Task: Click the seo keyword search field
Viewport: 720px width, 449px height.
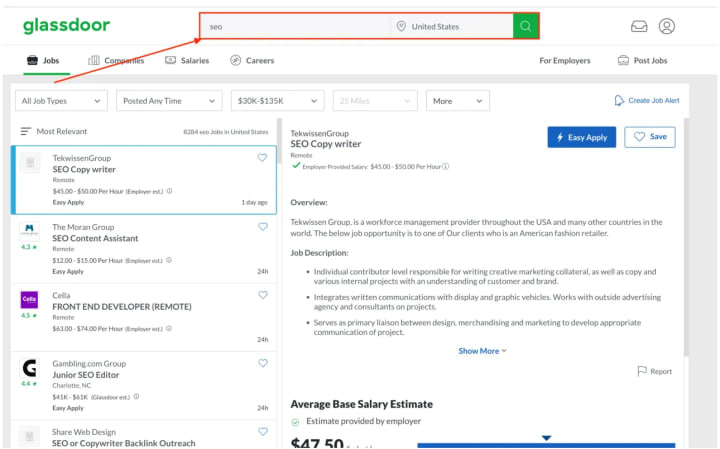Action: [295, 27]
